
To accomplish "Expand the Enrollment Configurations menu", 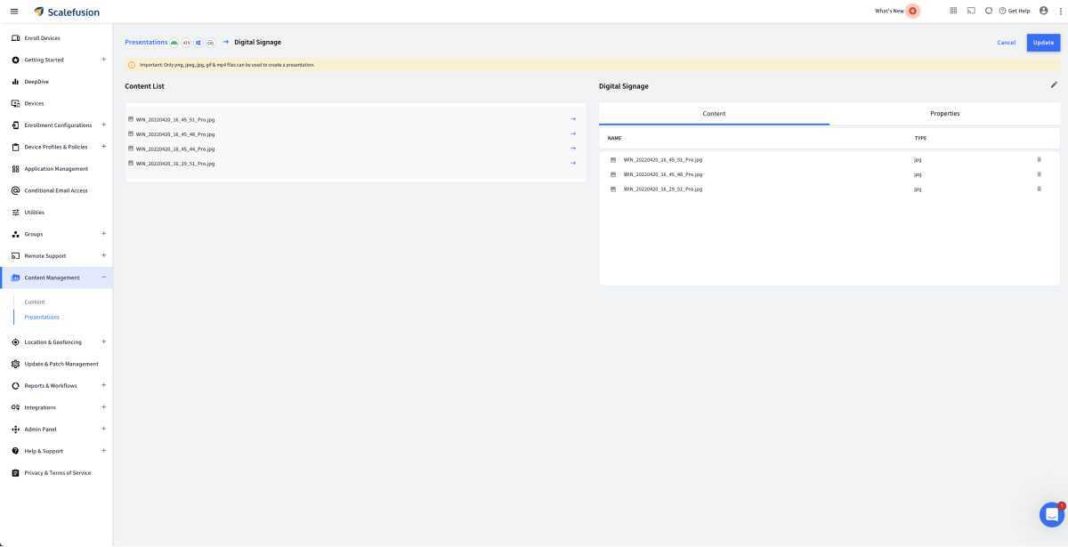I will coord(103,125).
